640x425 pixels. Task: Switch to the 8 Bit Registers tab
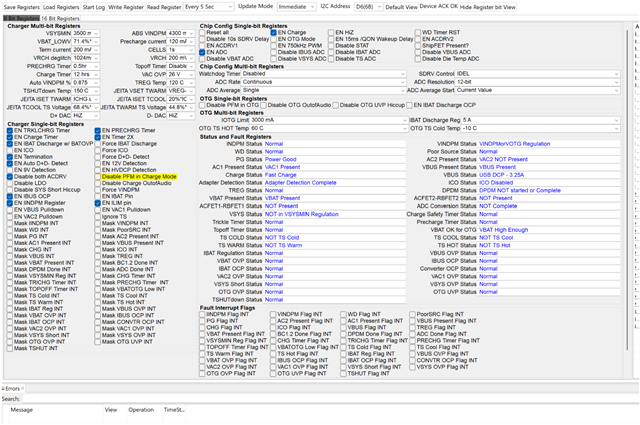pyautogui.click(x=21, y=18)
